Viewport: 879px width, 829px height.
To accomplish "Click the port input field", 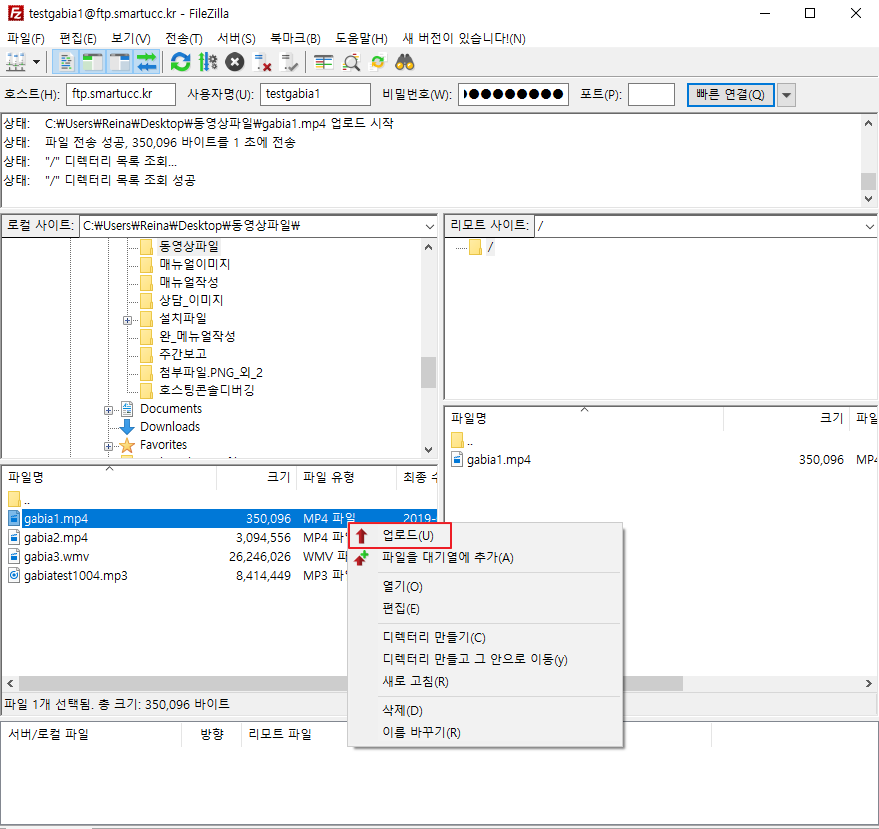I will pyautogui.click(x=651, y=94).
